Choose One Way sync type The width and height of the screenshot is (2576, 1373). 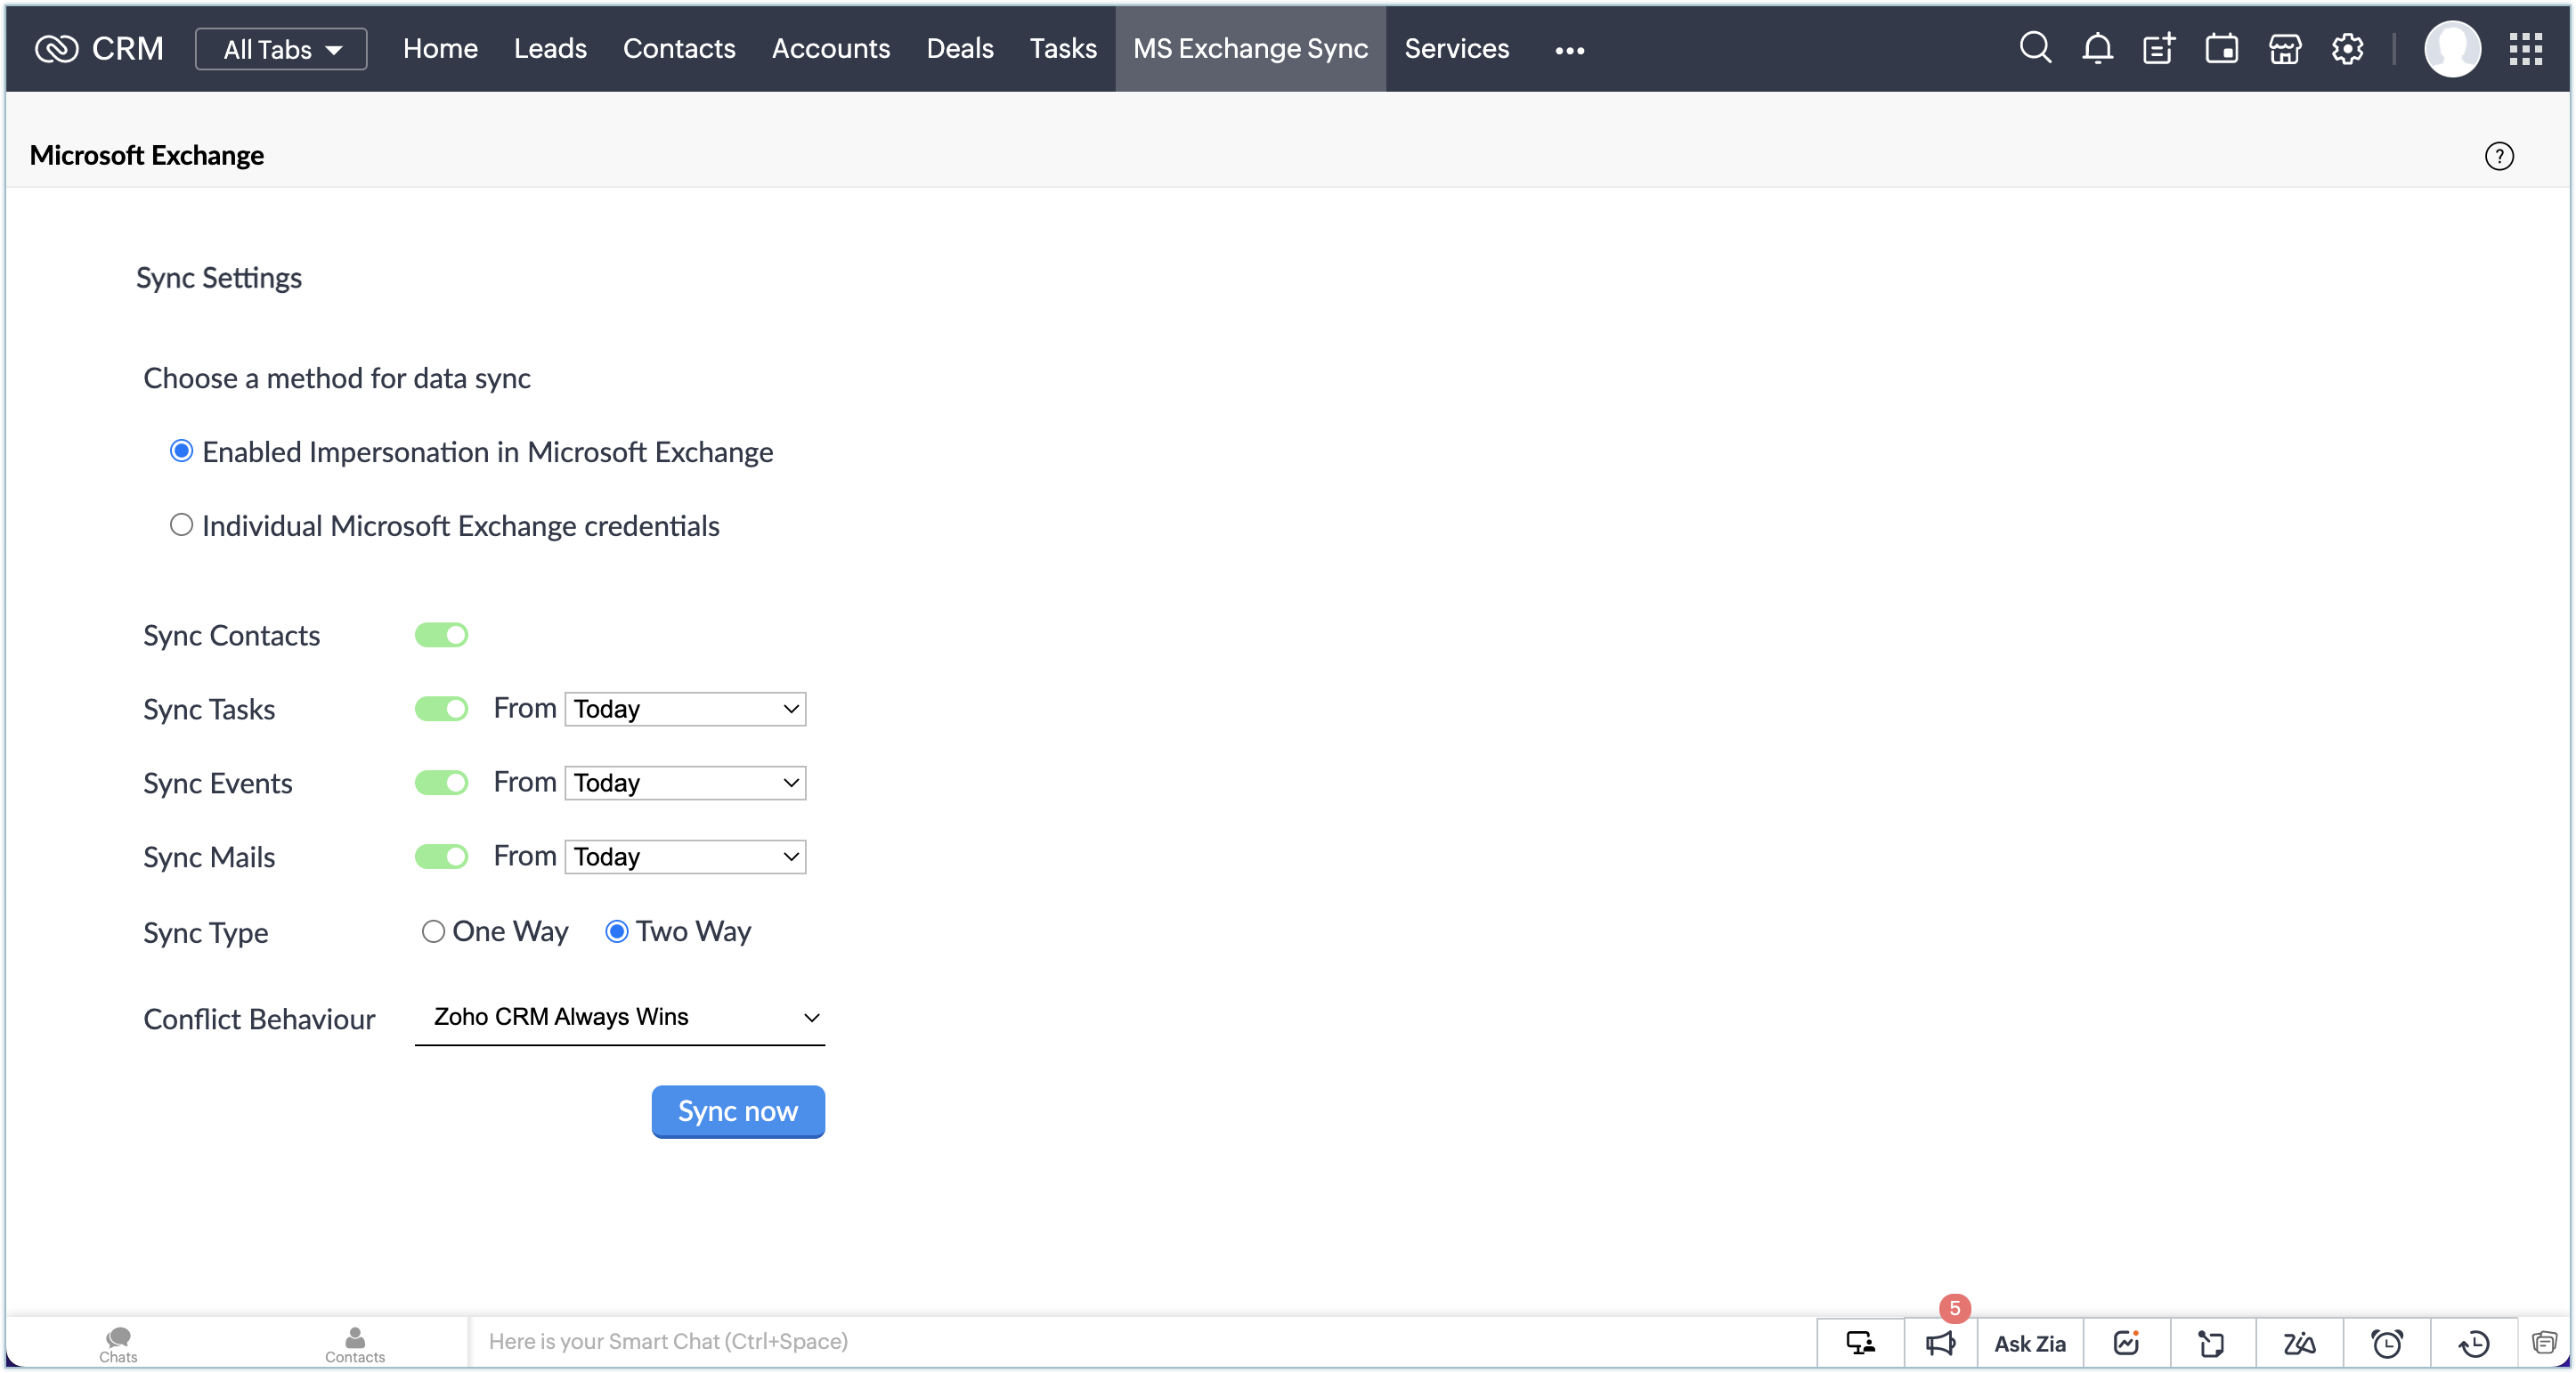(433, 931)
